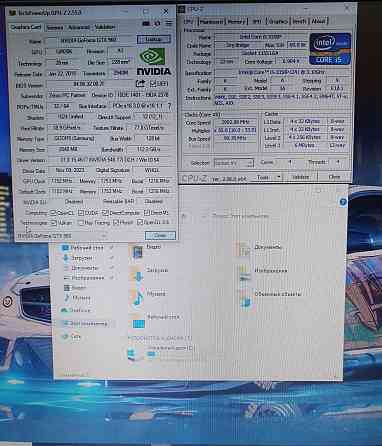
Task: Click the blue help icon in Explorer
Action: pyautogui.click(x=343, y=202)
